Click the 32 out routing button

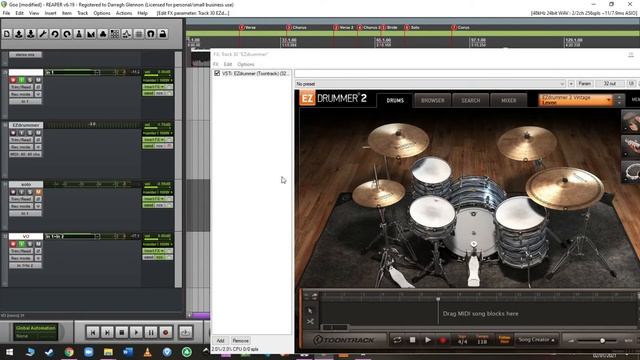609,84
